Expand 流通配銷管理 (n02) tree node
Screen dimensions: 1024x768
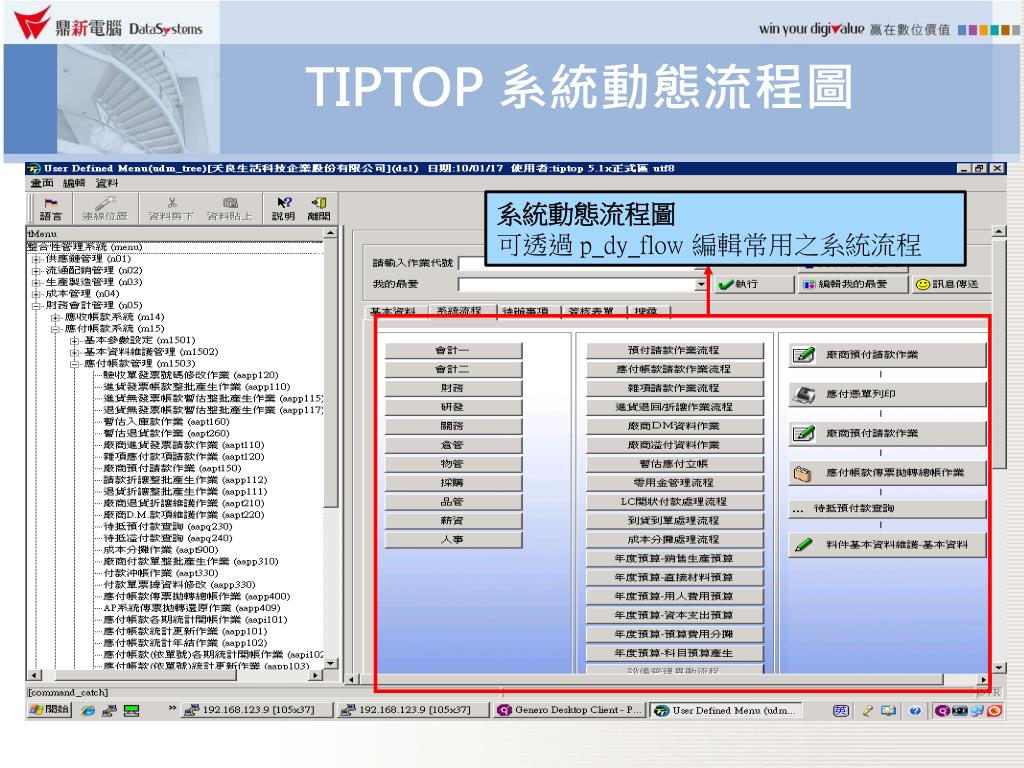click(36, 271)
